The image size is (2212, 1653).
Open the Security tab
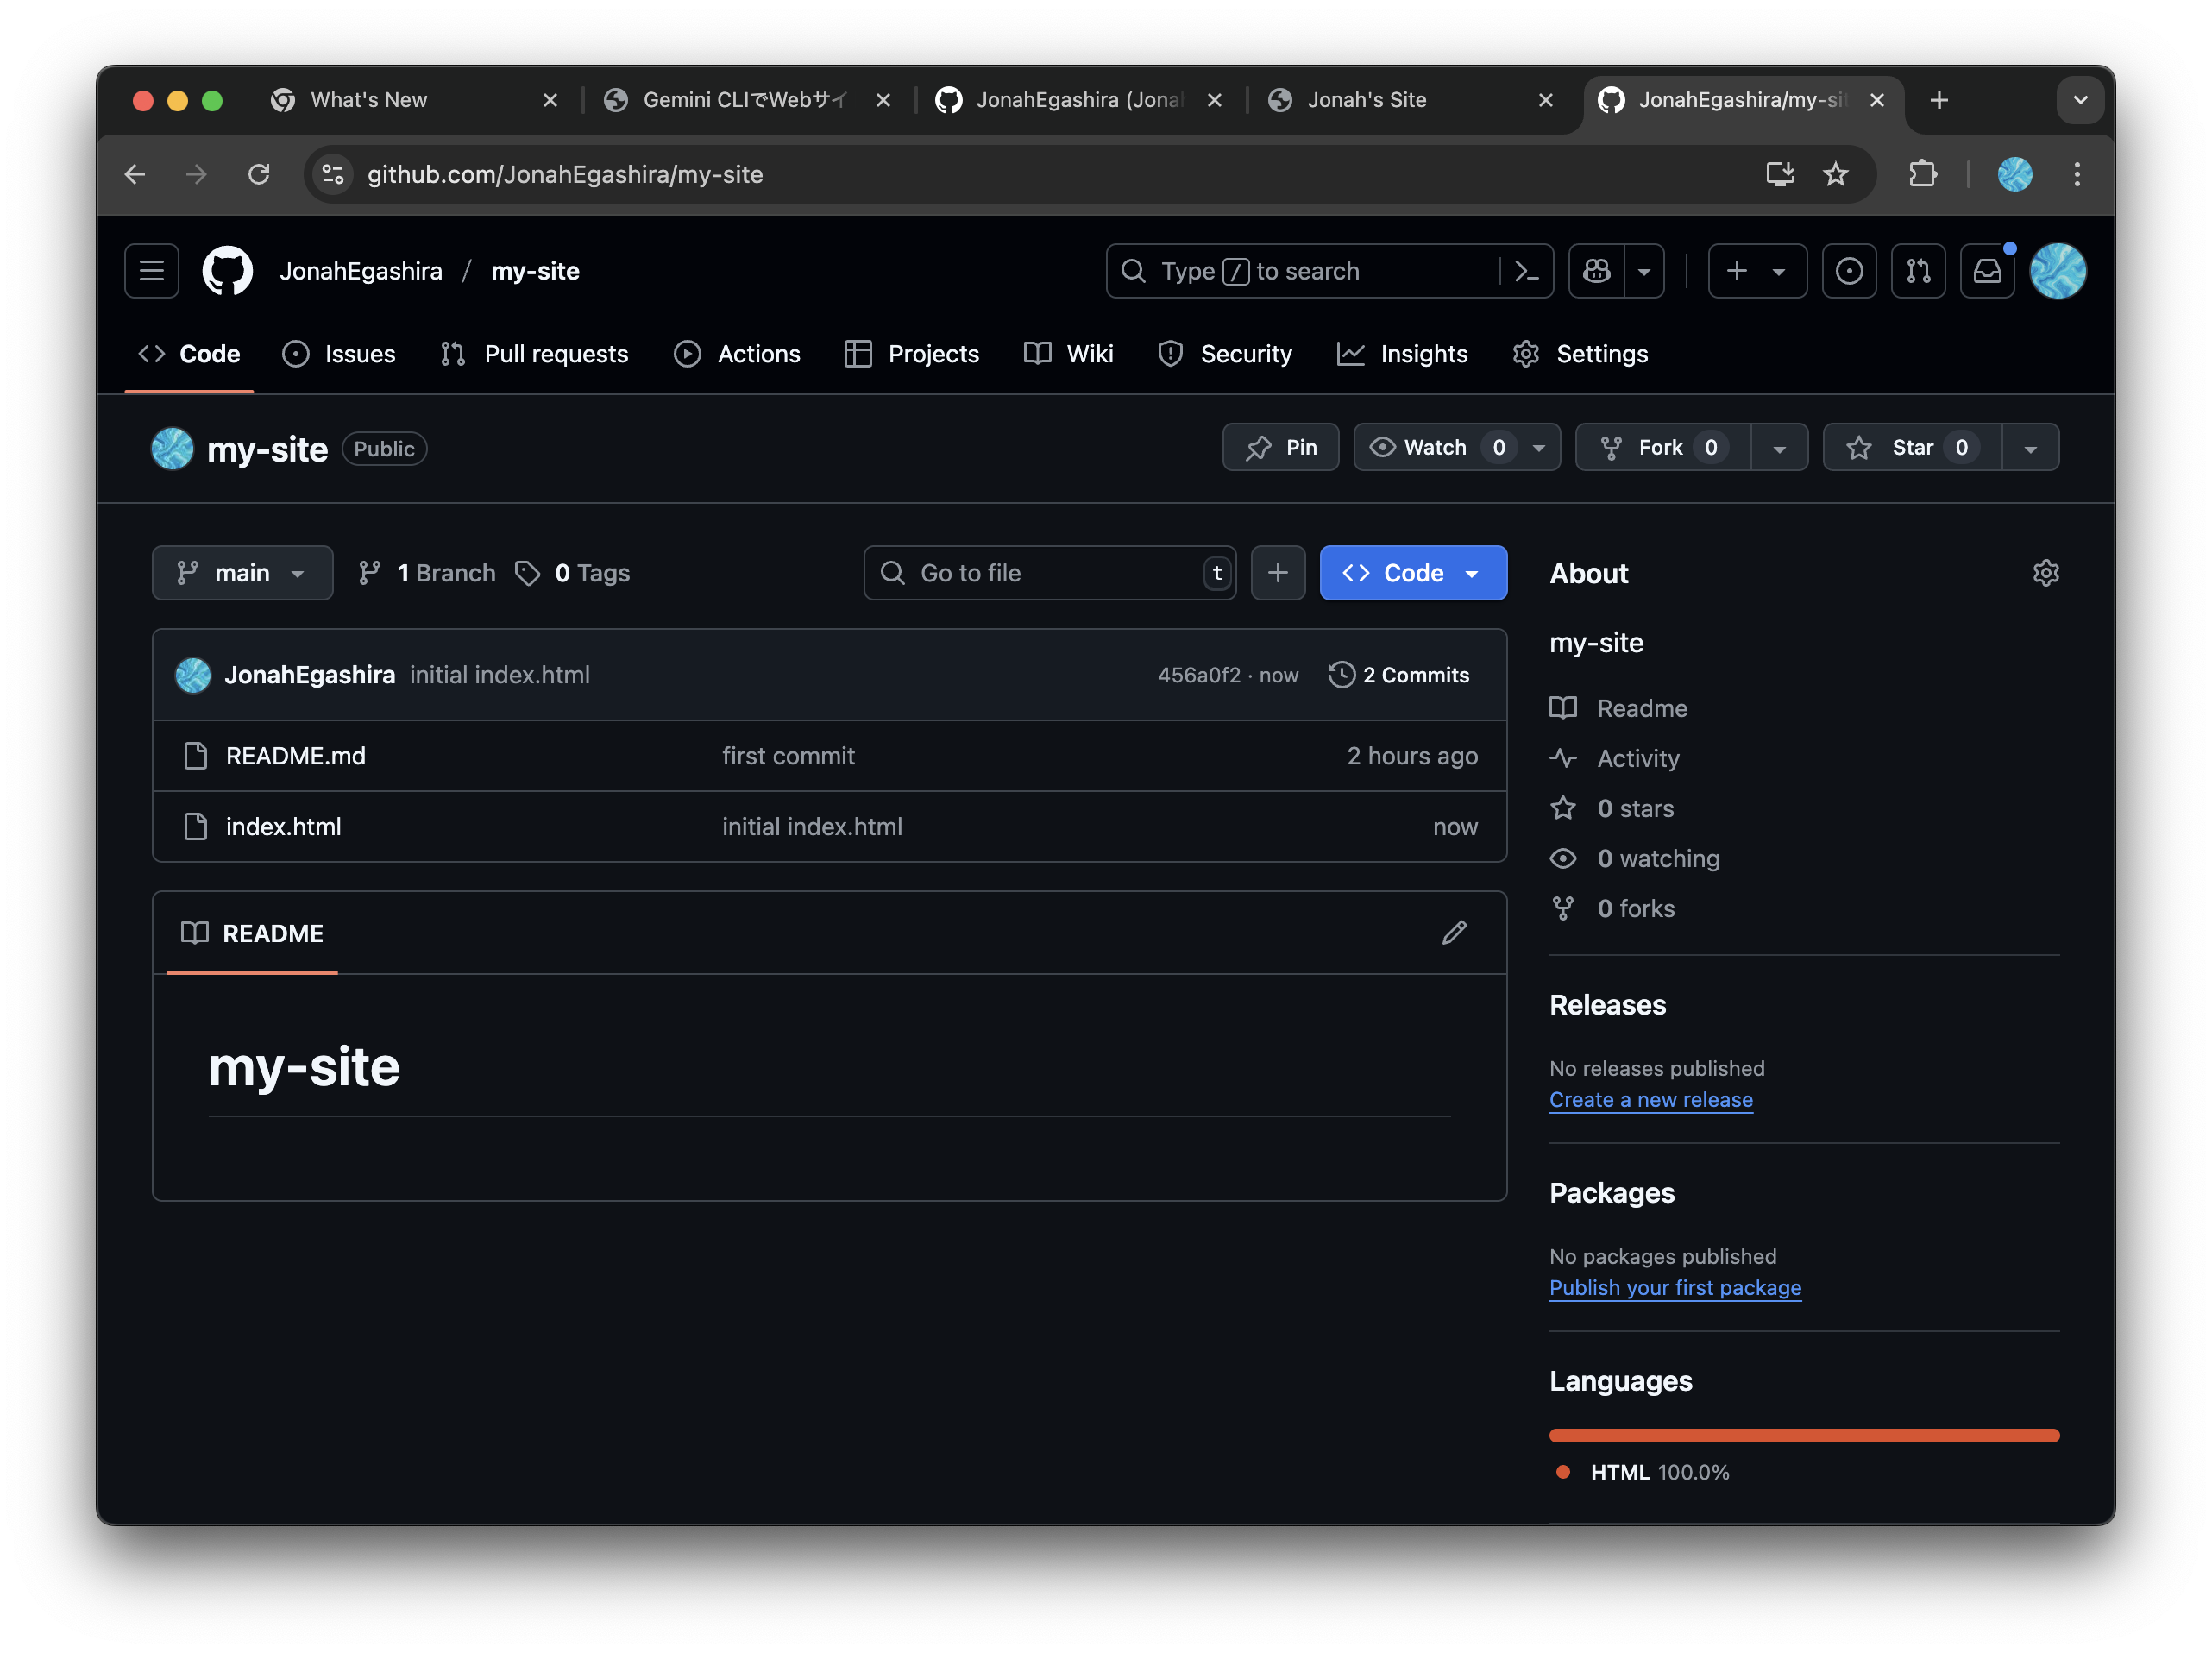pyautogui.click(x=1246, y=353)
